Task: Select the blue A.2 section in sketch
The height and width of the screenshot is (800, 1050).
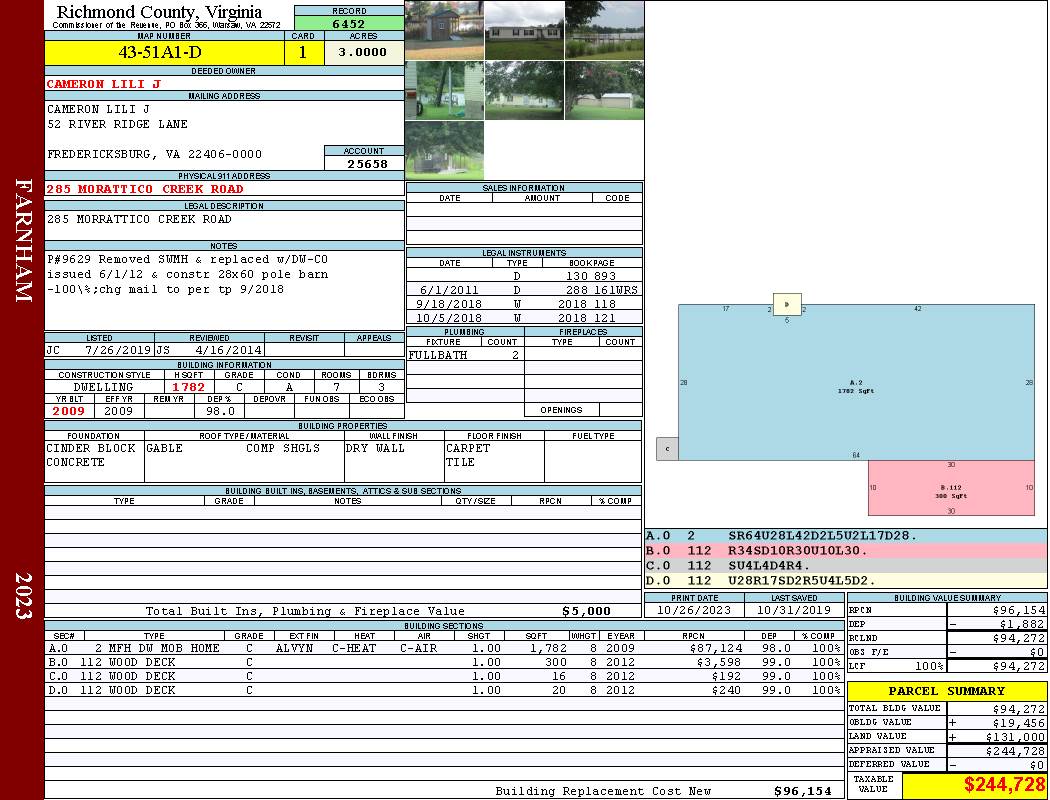Action: [x=856, y=383]
